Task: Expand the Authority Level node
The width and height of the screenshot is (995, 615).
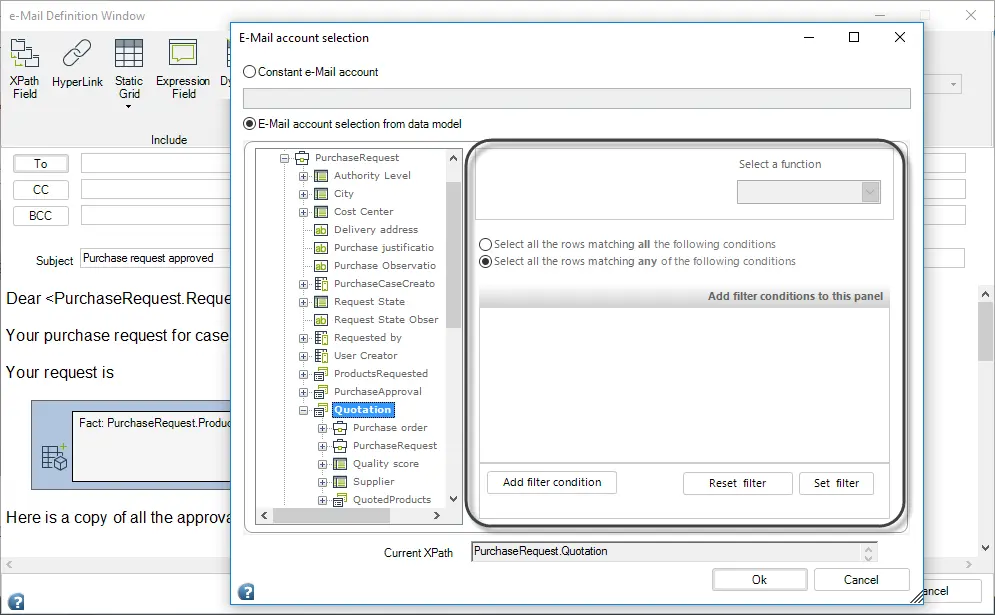Action: click(303, 176)
